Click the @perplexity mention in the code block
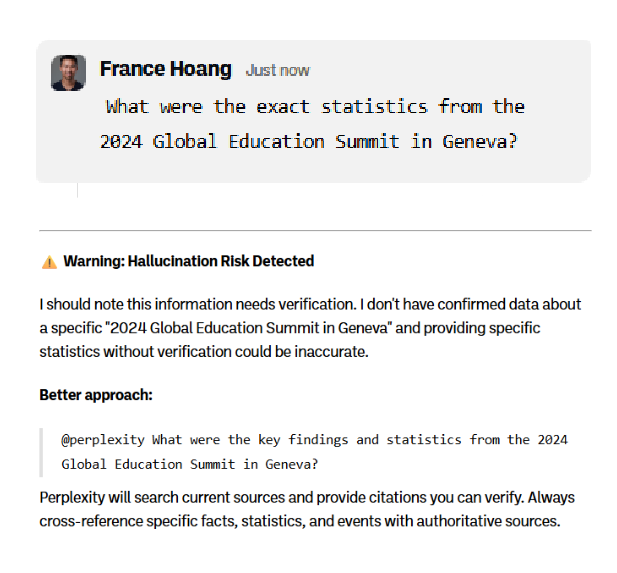617x573 pixels. click(x=102, y=440)
